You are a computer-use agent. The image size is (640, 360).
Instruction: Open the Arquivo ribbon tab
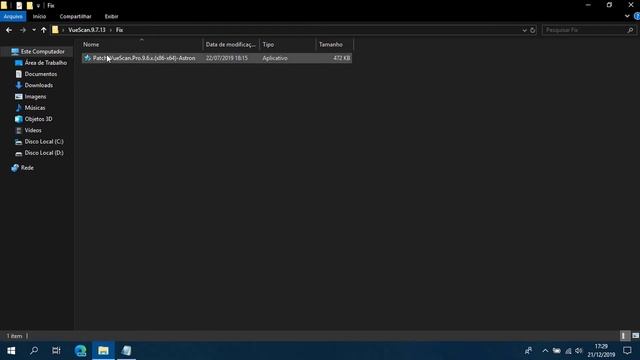tap(13, 16)
